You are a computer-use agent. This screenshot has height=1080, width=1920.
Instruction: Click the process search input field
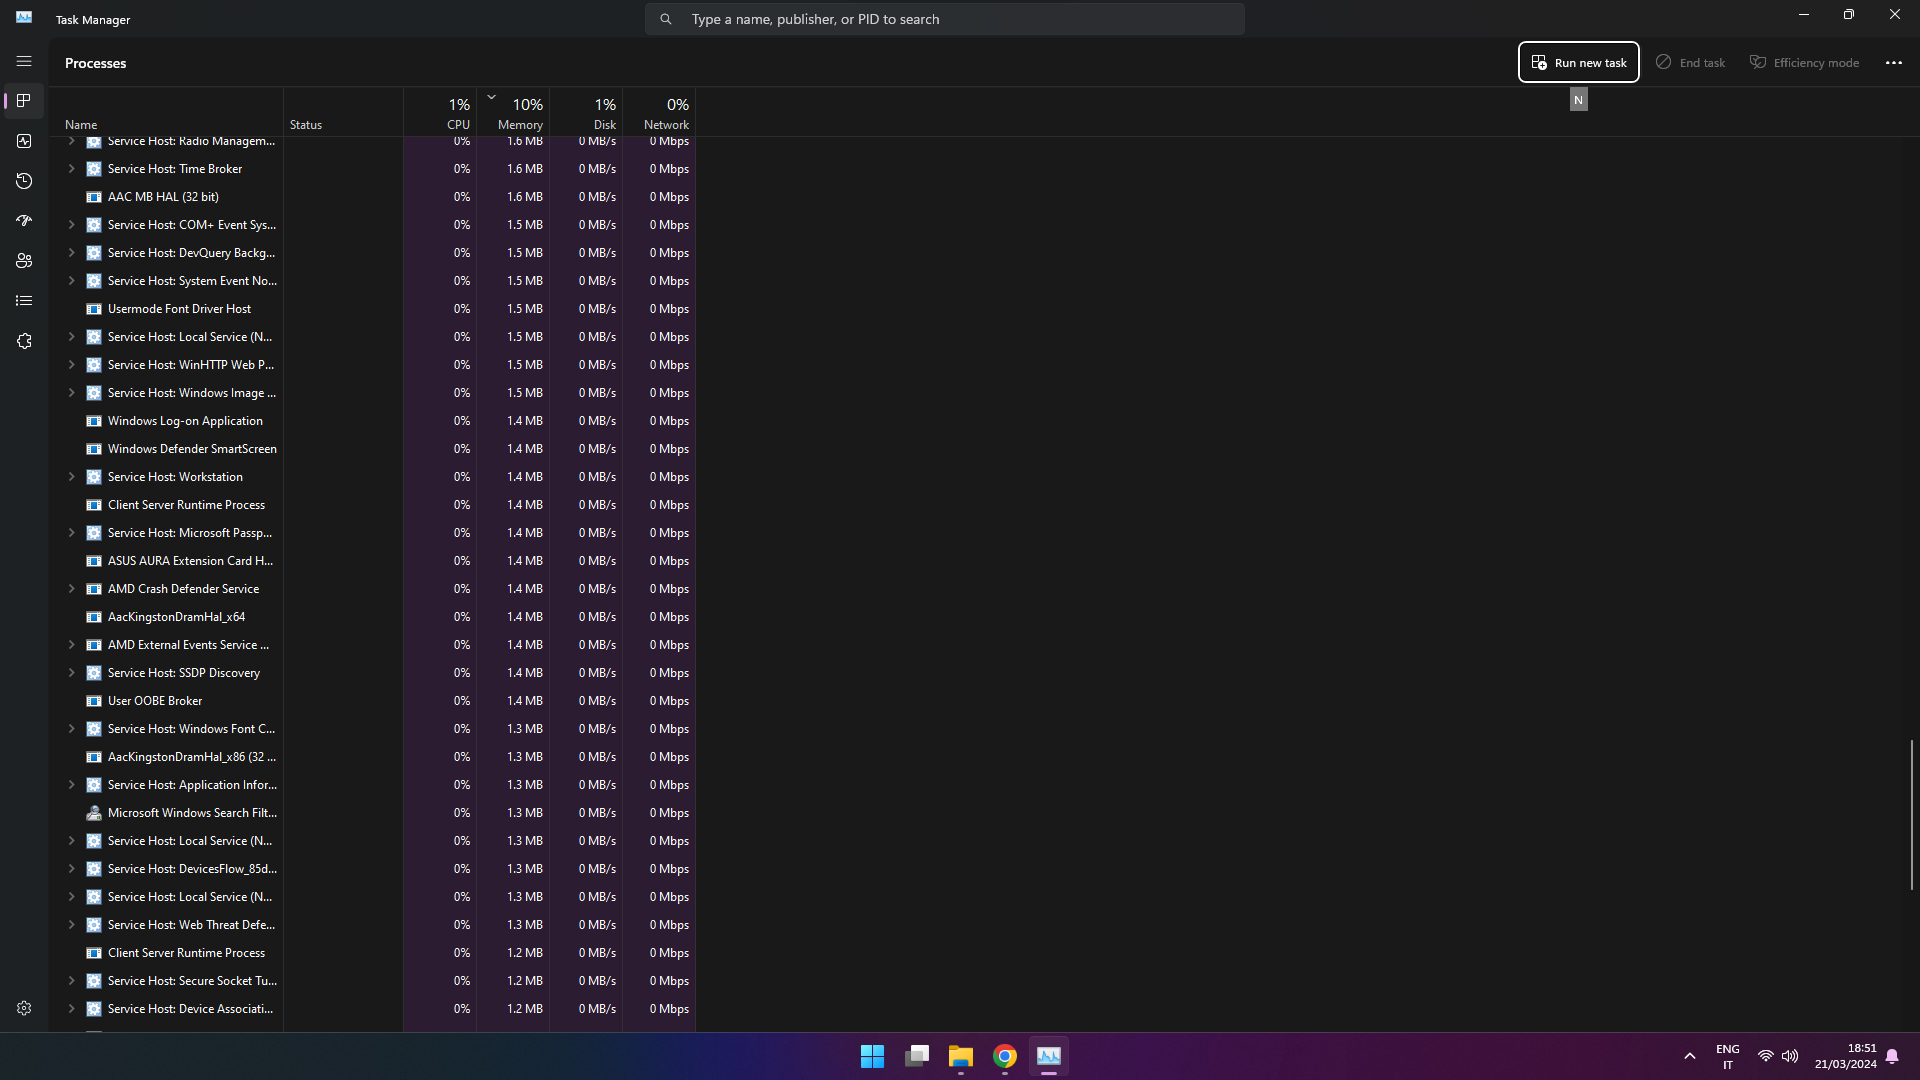[x=945, y=19]
